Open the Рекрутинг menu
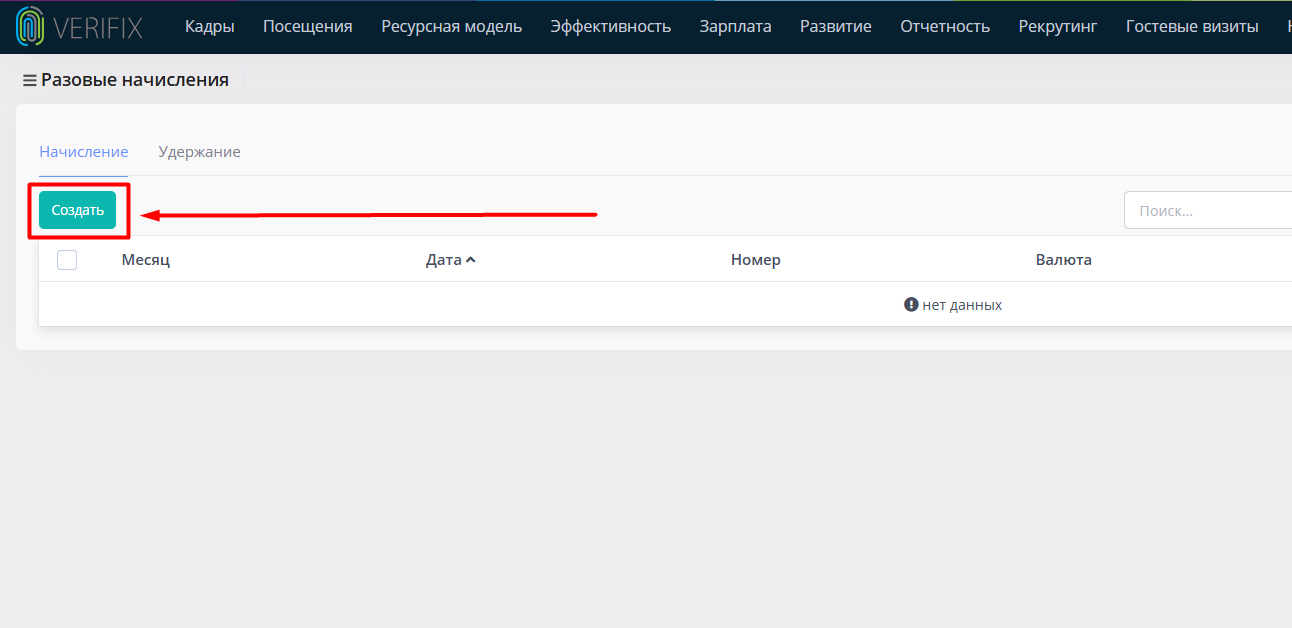Screen dimensions: 1292x628 [1058, 26]
